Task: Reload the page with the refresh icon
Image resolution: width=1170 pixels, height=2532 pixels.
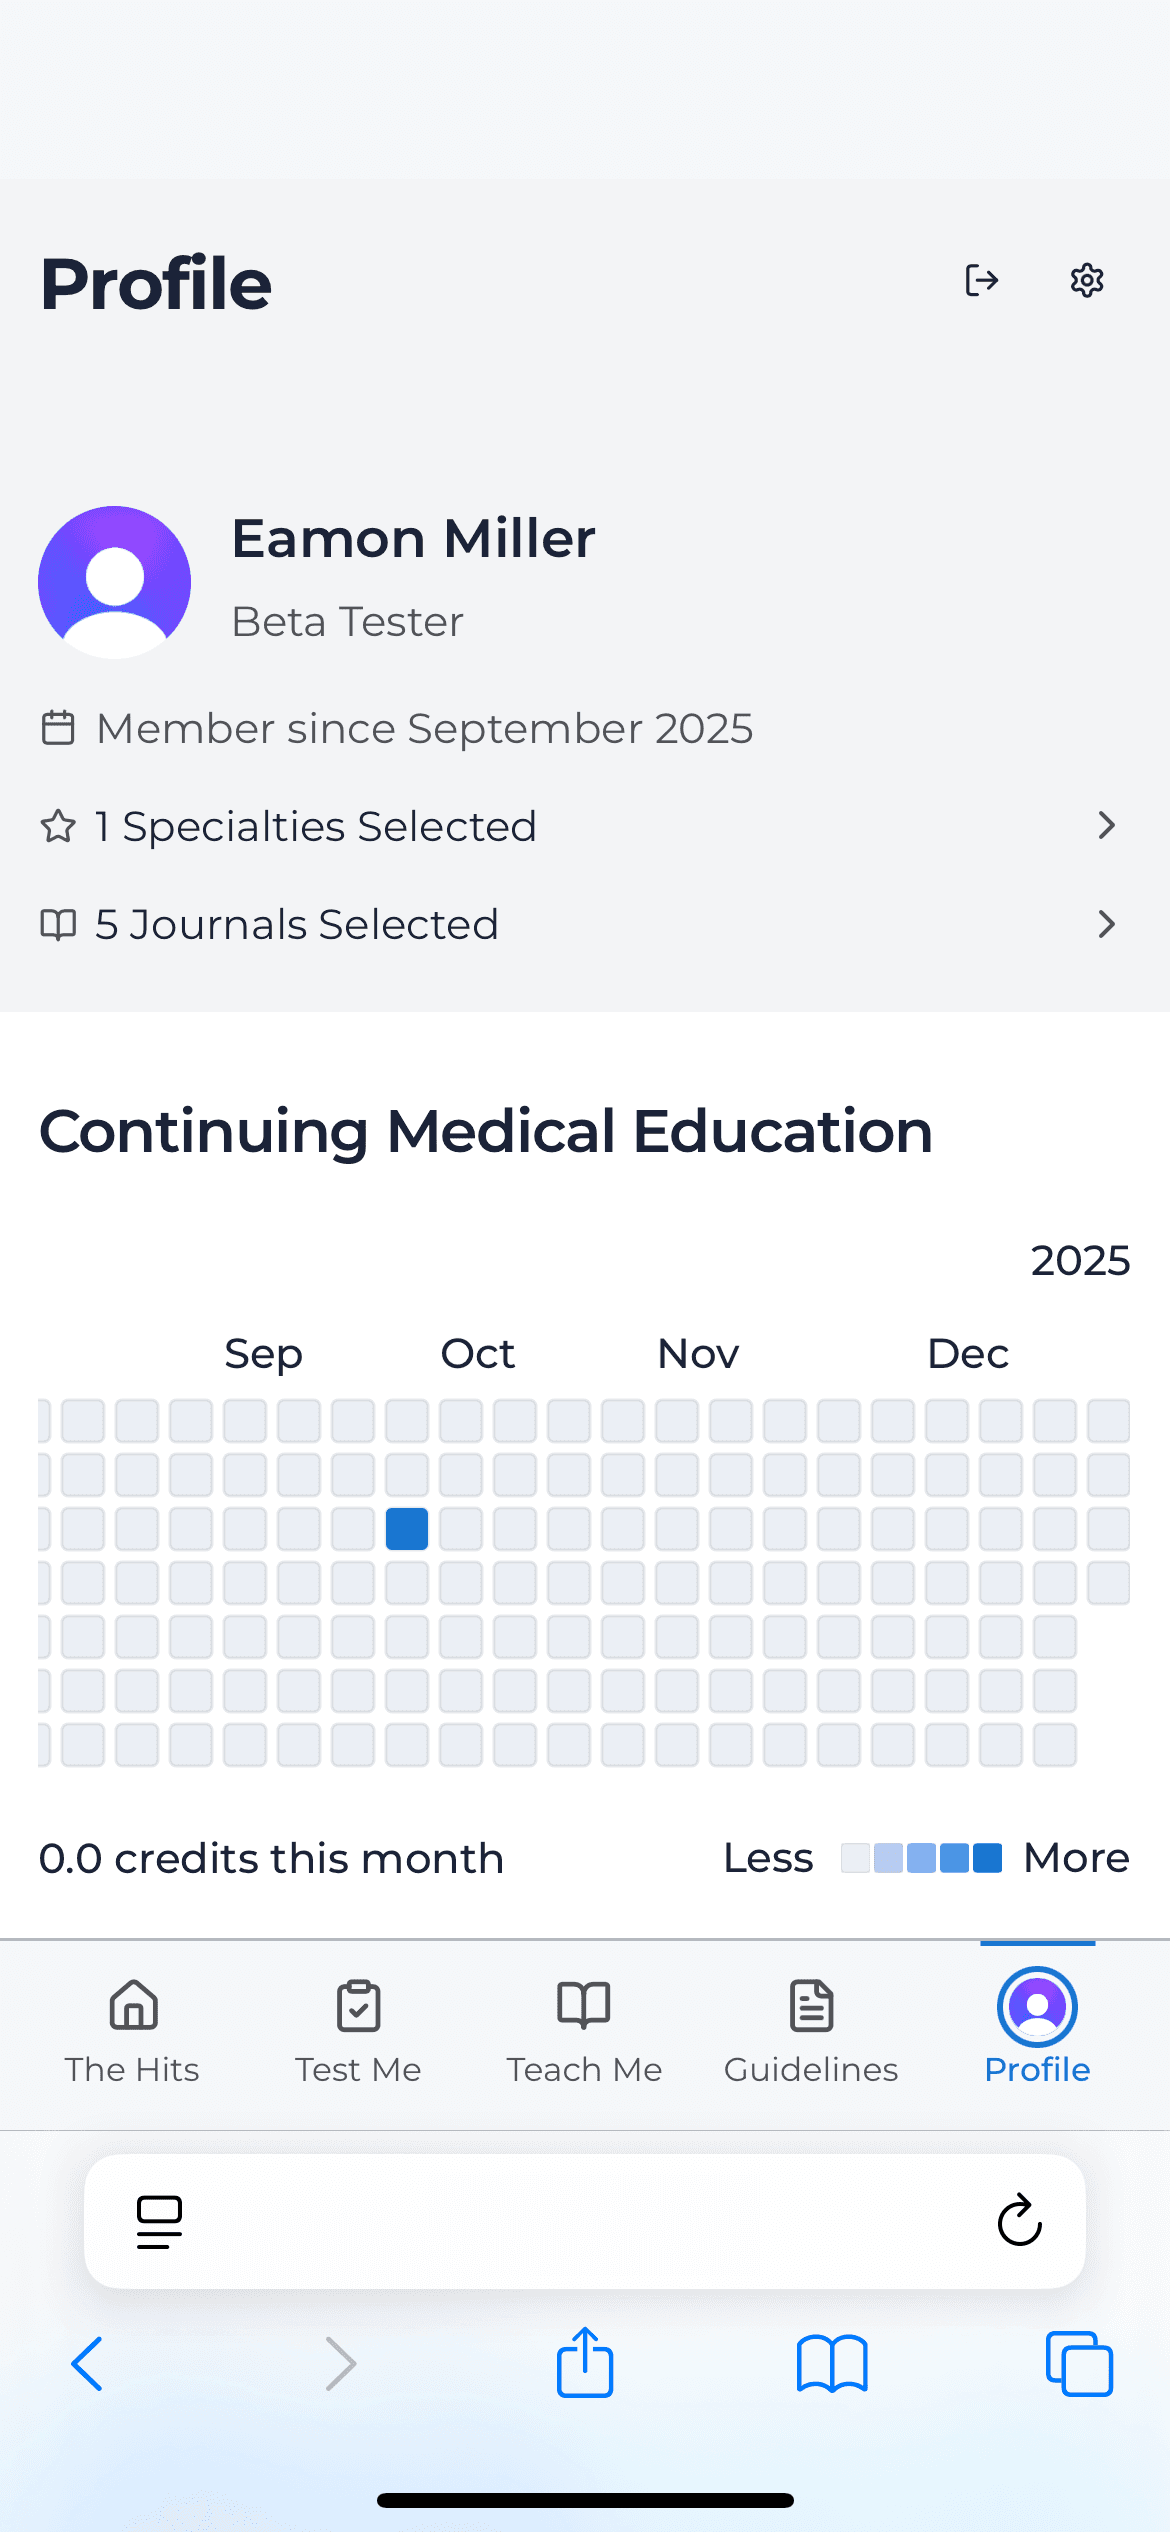Action: [1019, 2221]
